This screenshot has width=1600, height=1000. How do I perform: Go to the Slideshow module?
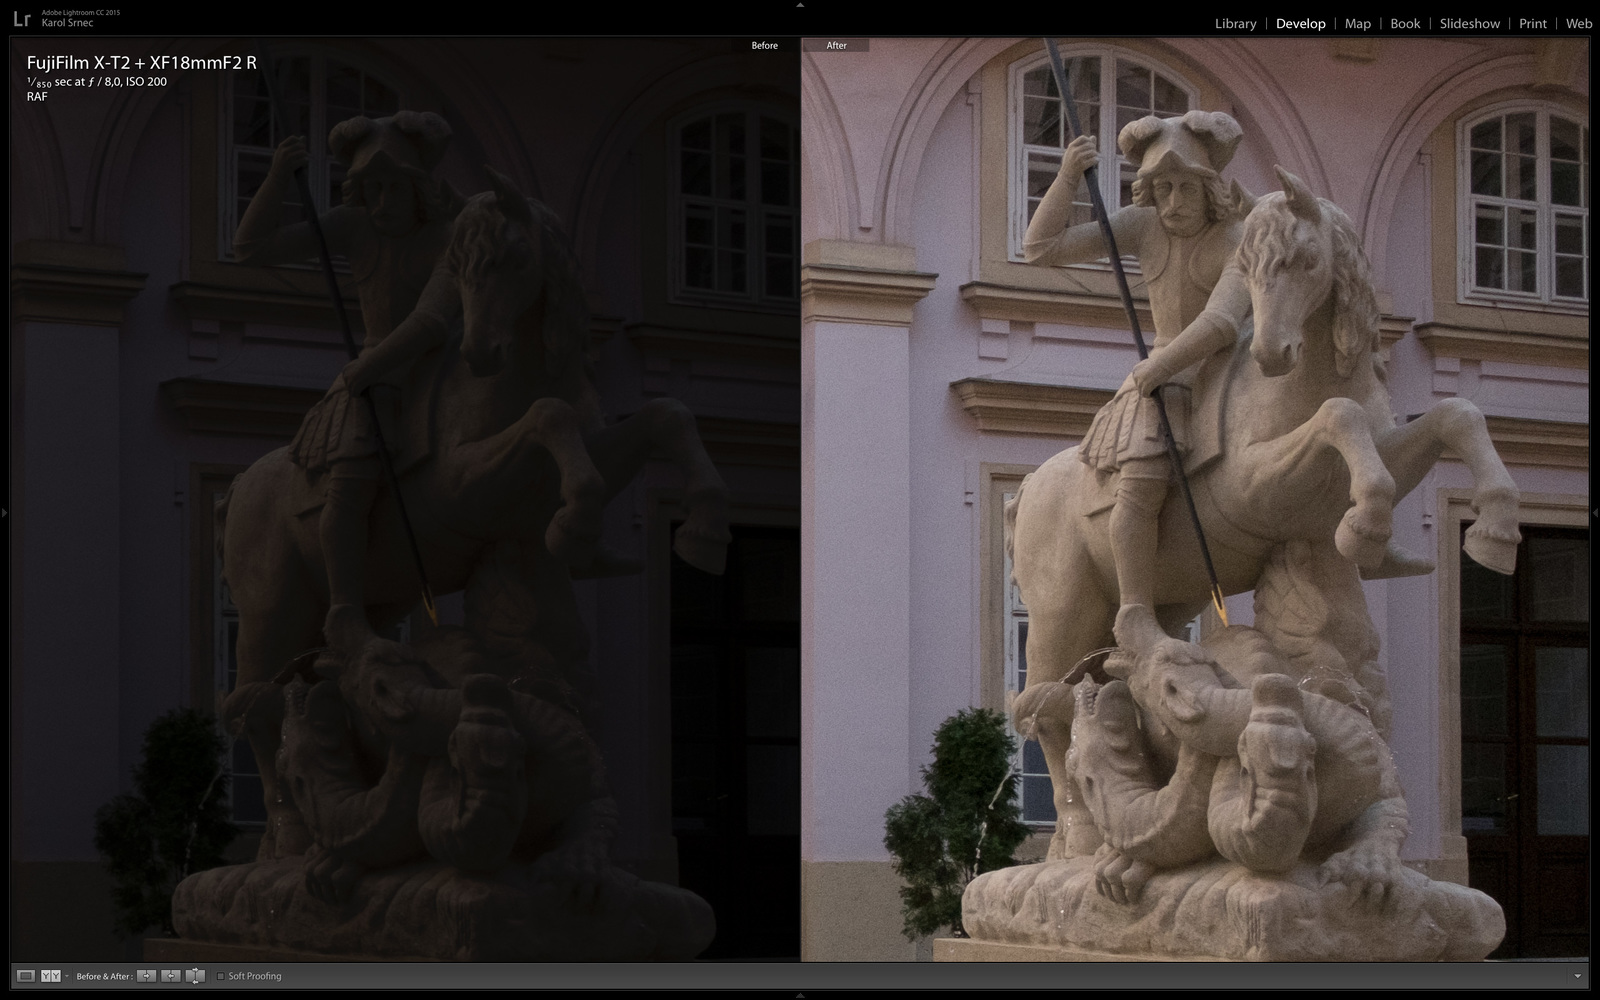pyautogui.click(x=1469, y=23)
